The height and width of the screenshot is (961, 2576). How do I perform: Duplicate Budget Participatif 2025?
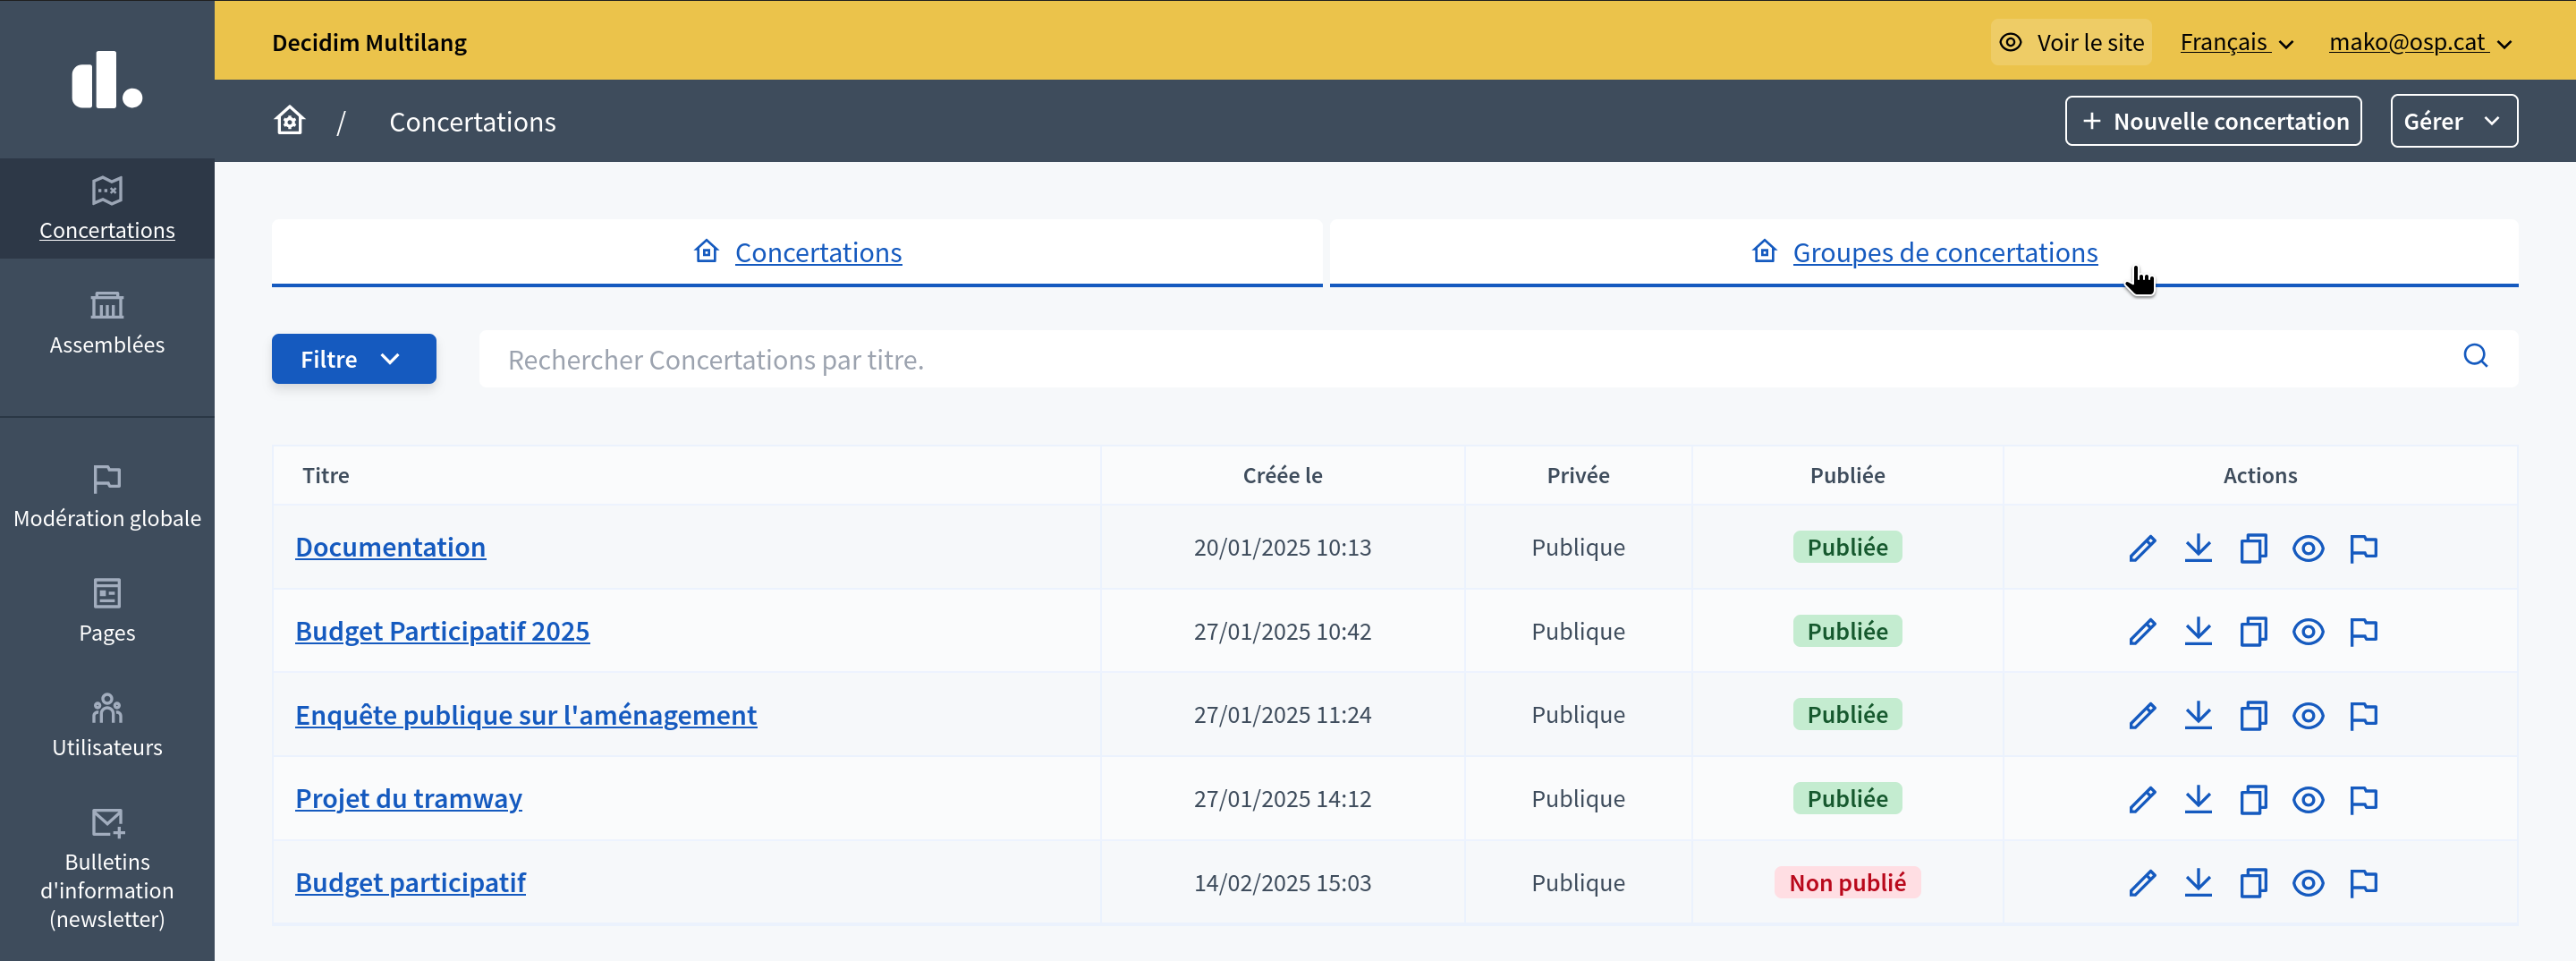pos(2253,632)
